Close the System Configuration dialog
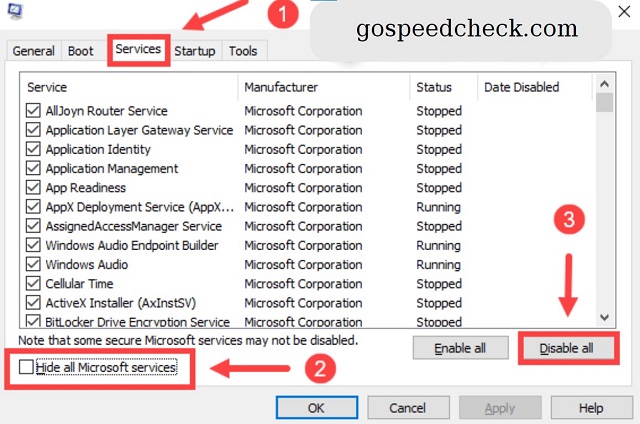The width and height of the screenshot is (640, 424). coord(624,11)
